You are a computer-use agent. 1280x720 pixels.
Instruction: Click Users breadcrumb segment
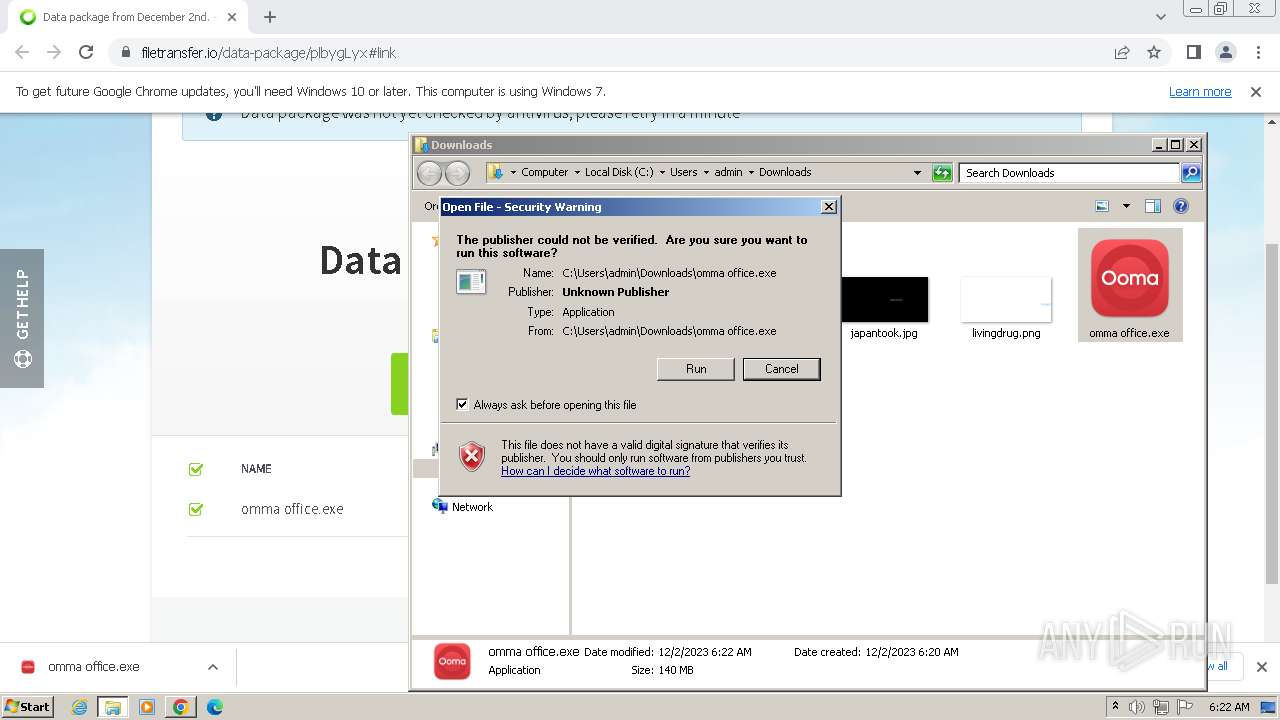pyautogui.click(x=683, y=172)
